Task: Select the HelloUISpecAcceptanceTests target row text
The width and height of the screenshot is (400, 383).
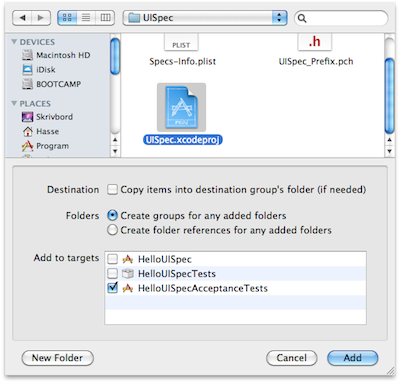Action: coord(203,288)
